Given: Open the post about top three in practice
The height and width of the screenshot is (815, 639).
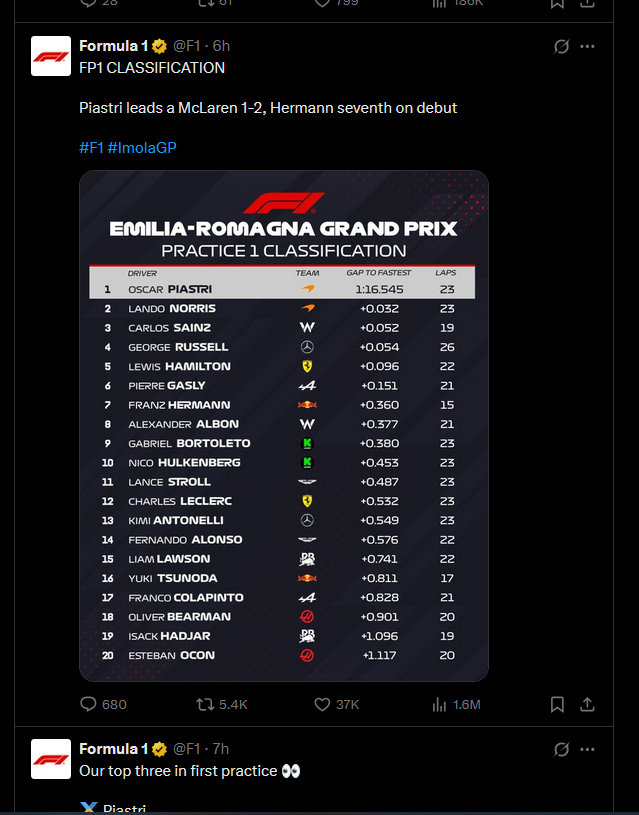Looking at the screenshot, I should click(x=189, y=771).
